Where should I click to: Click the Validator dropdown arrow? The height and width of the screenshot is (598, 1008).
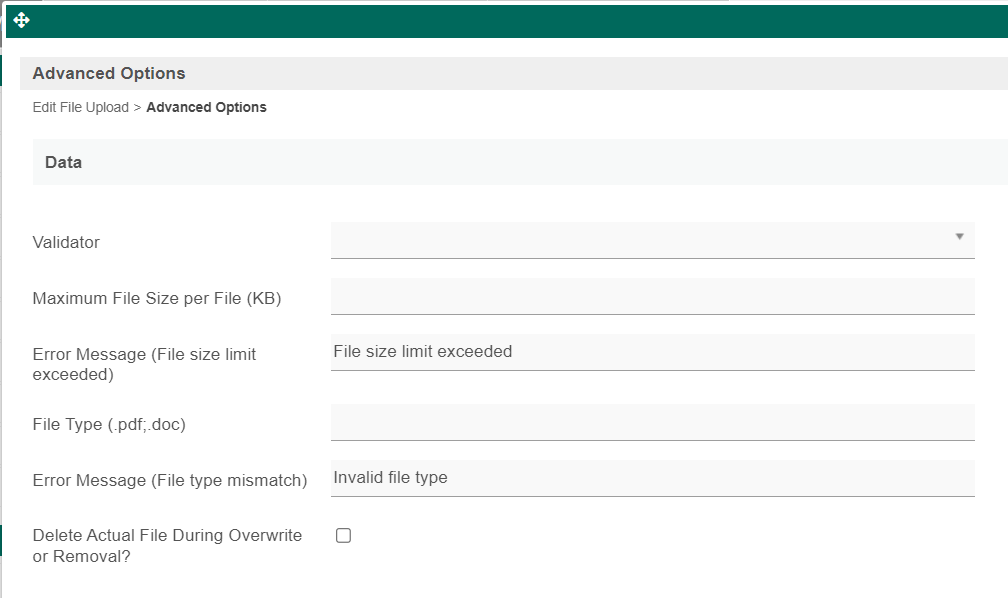pyautogui.click(x=959, y=237)
